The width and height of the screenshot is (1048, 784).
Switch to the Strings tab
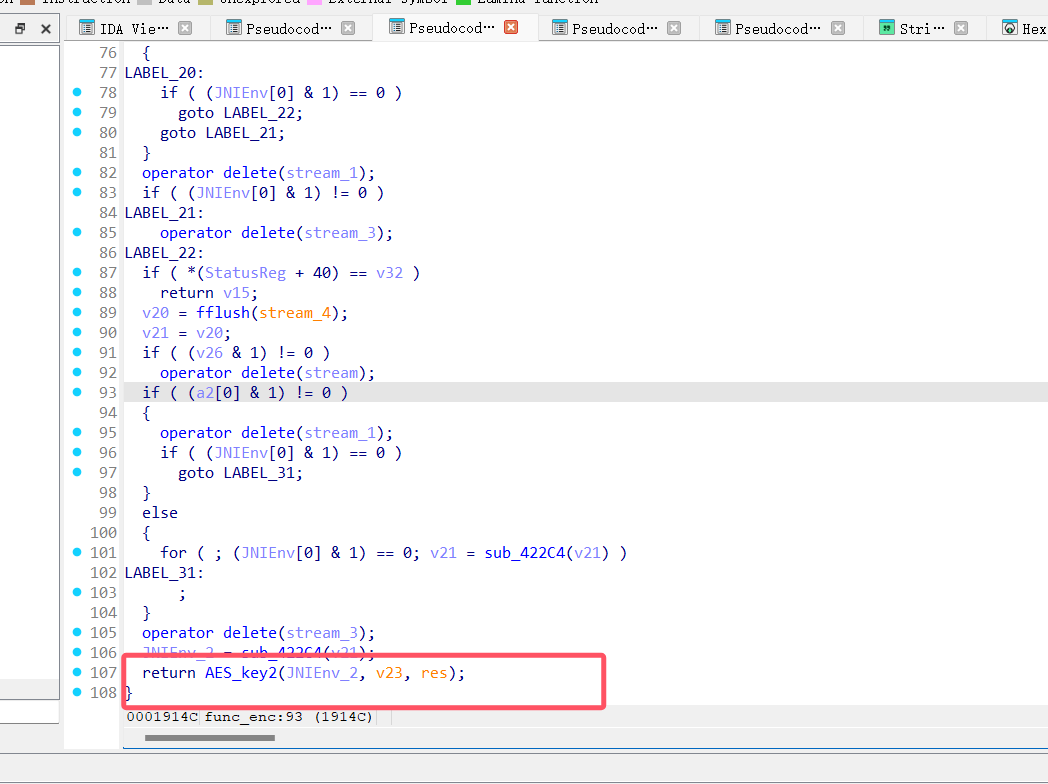tap(922, 28)
